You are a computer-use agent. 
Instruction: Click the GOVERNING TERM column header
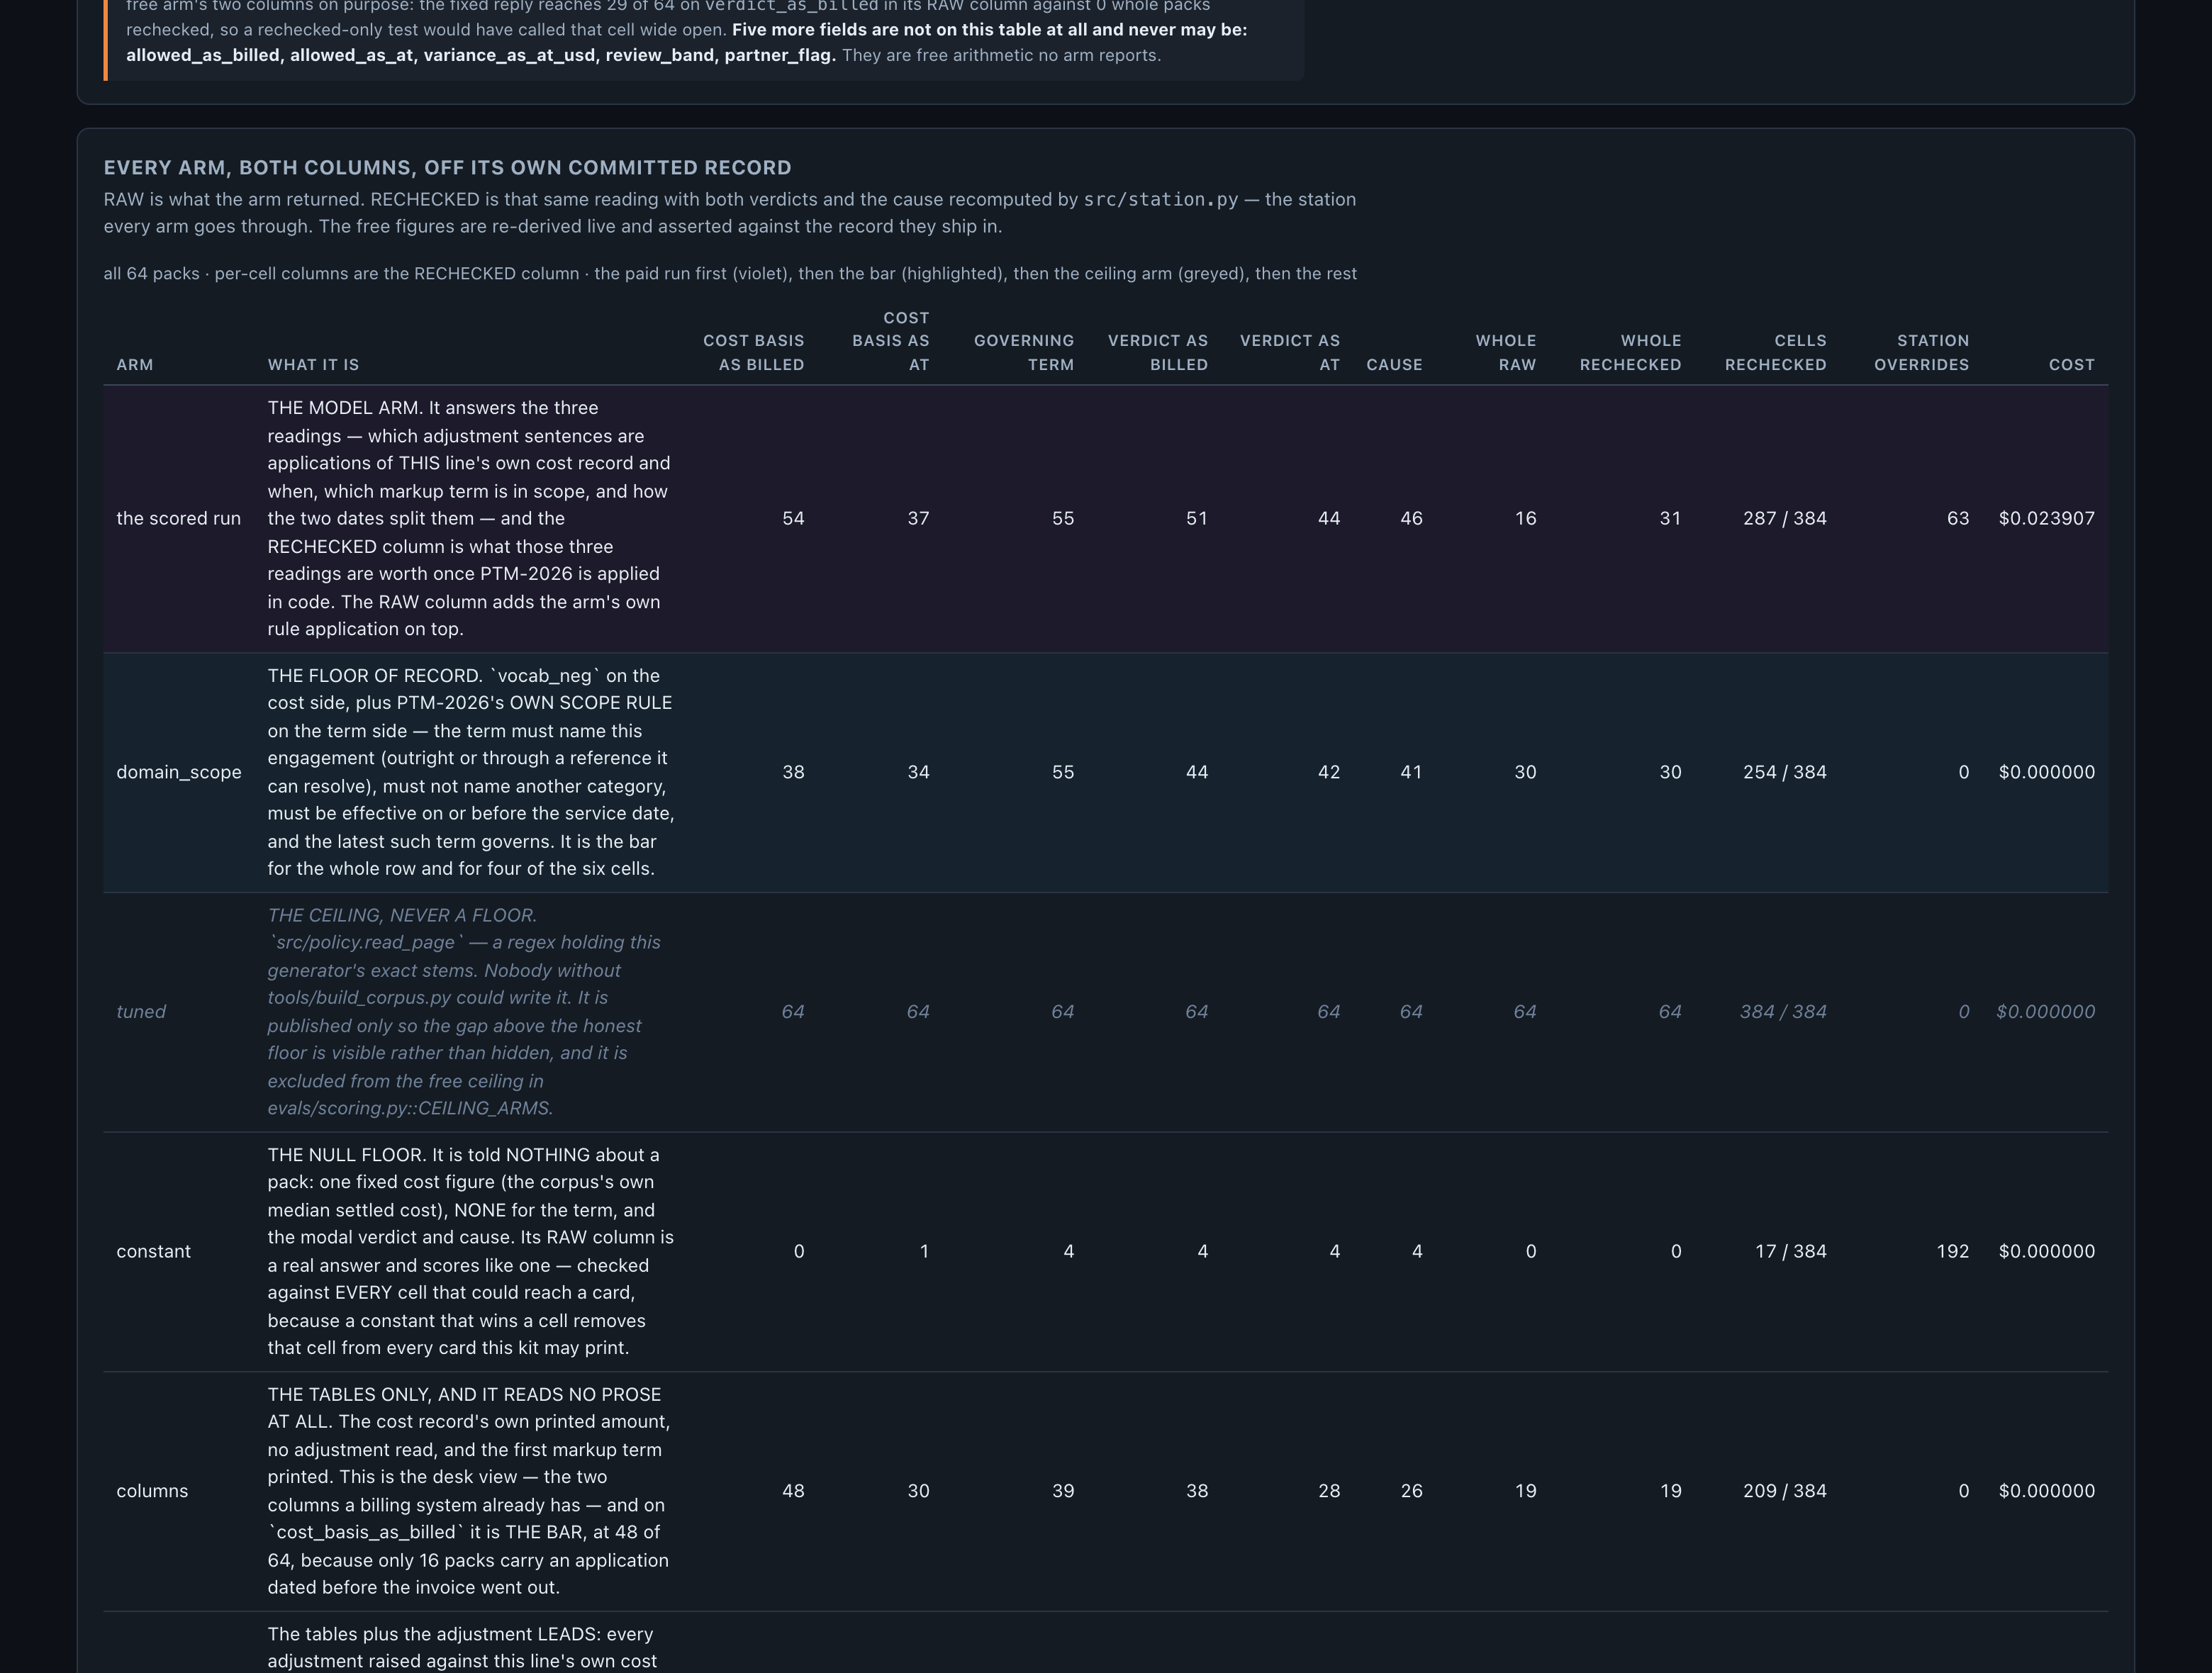pyautogui.click(x=1024, y=353)
